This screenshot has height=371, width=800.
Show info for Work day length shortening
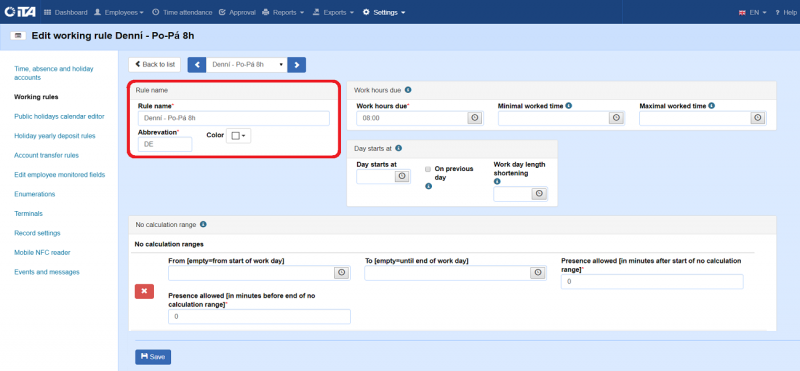pos(497,182)
